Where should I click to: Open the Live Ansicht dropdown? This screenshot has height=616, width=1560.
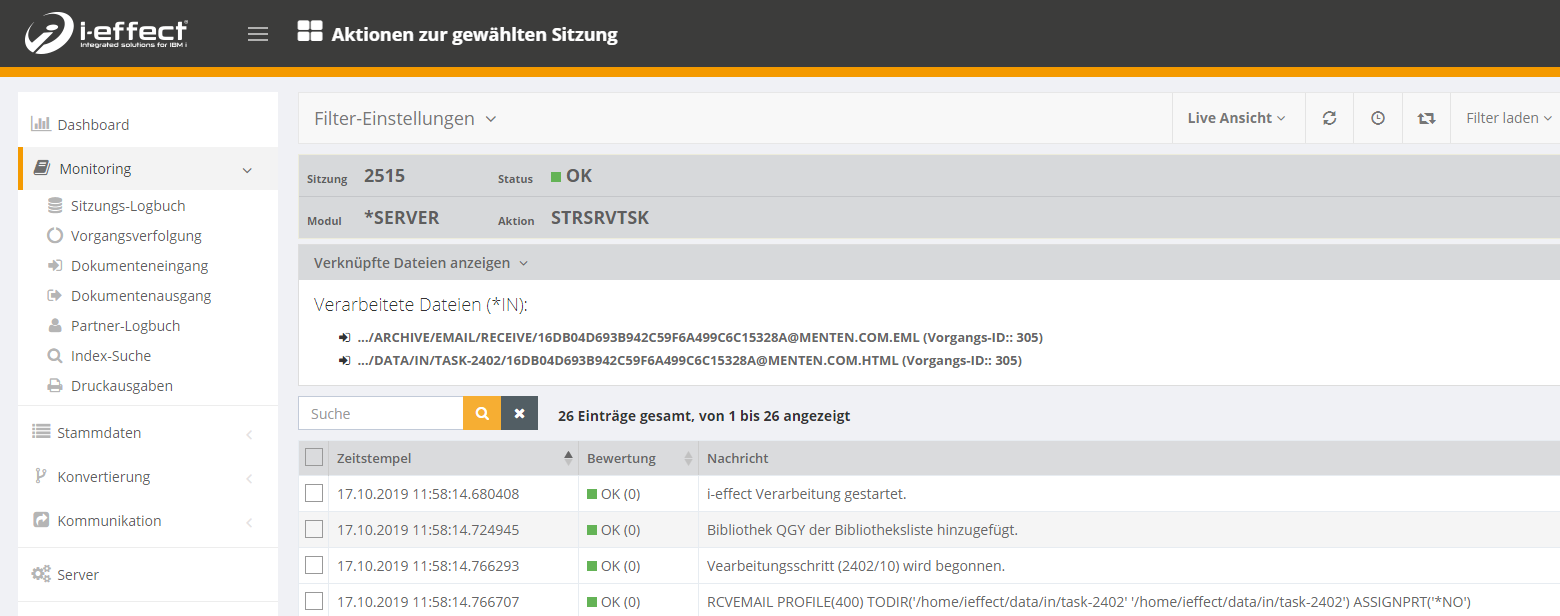click(x=1236, y=118)
